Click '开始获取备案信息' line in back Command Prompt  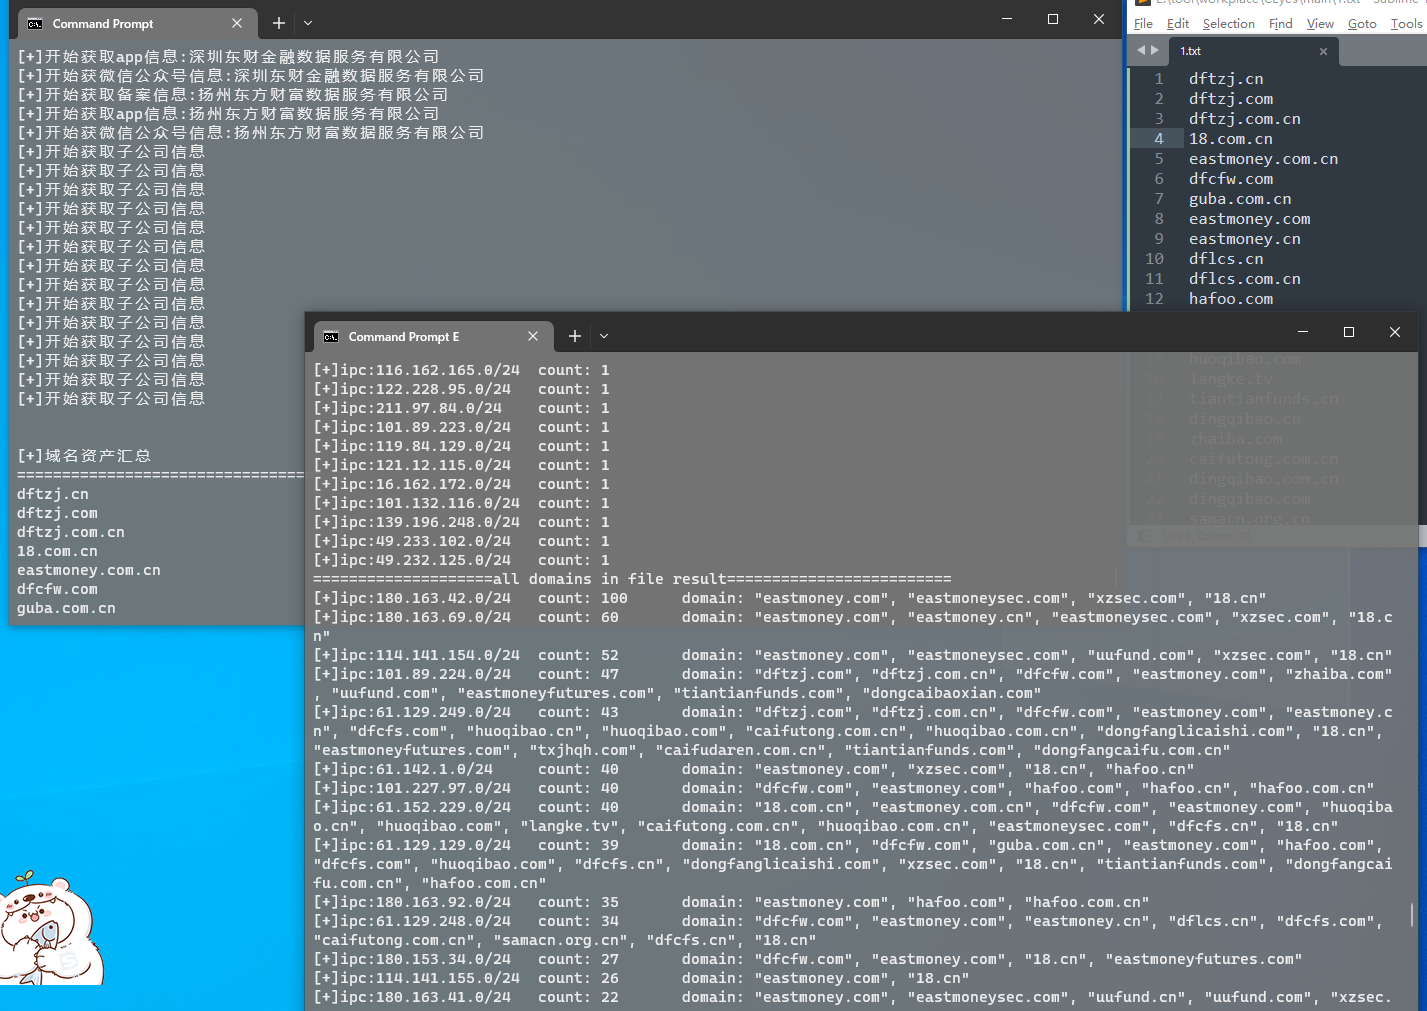point(232,95)
